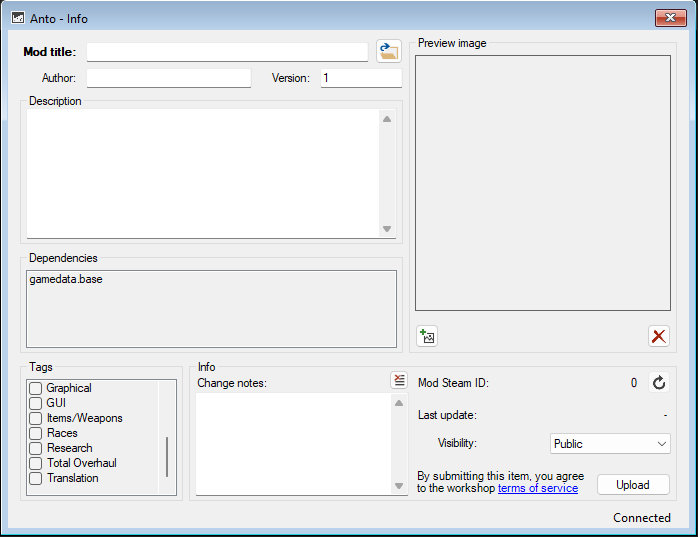The image size is (698, 537).
Task: Click the Description scroll down arrow
Action: 387,229
